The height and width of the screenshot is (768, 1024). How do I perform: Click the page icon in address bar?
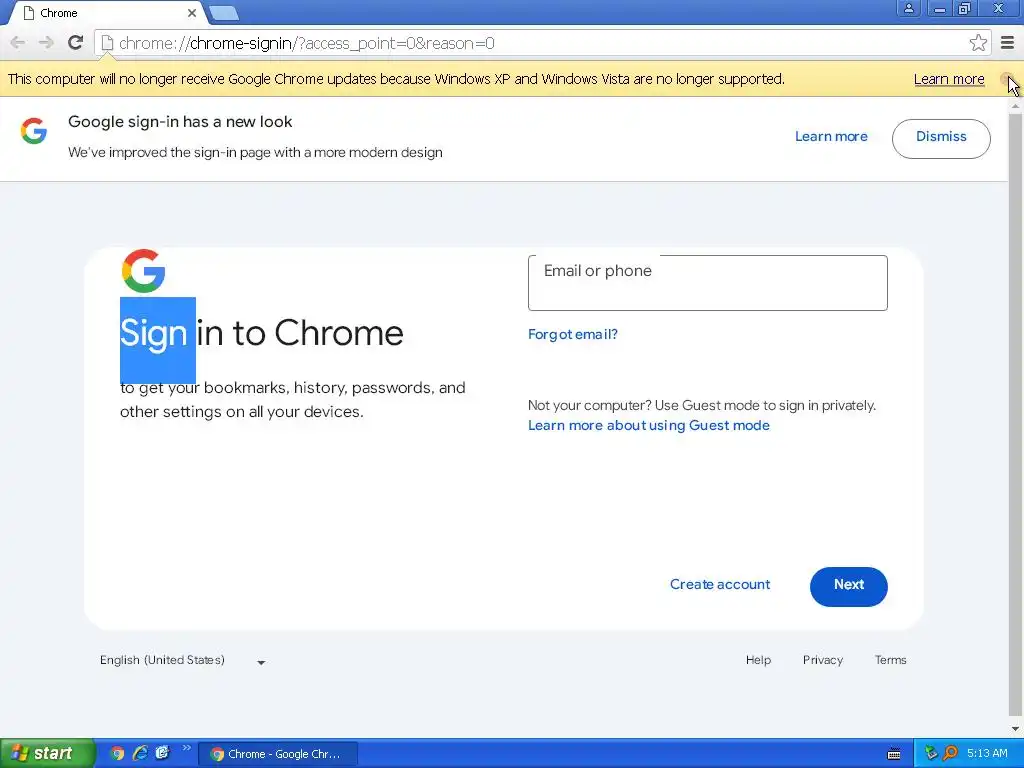point(107,43)
